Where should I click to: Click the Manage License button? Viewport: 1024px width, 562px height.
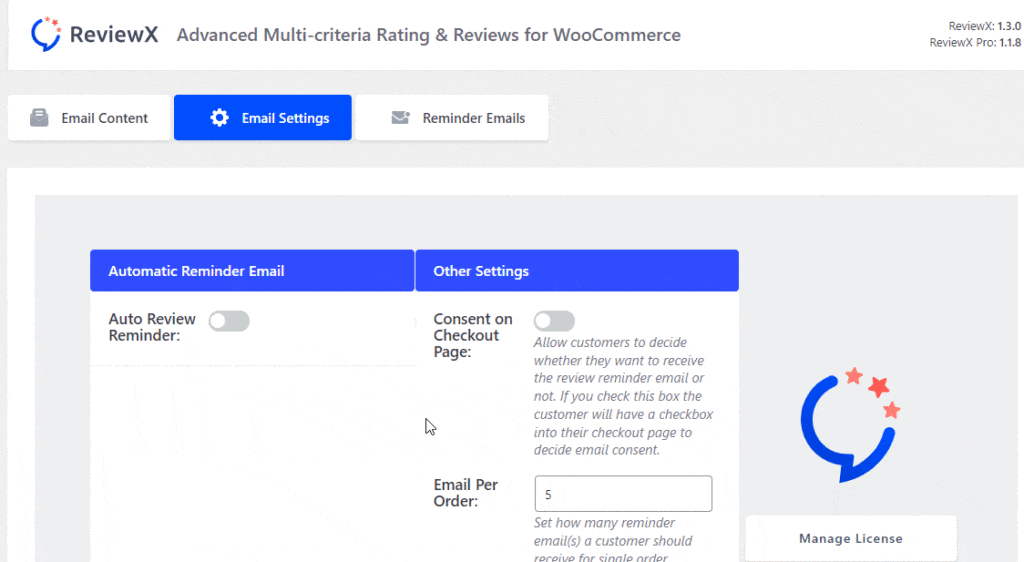pyautogui.click(x=851, y=539)
